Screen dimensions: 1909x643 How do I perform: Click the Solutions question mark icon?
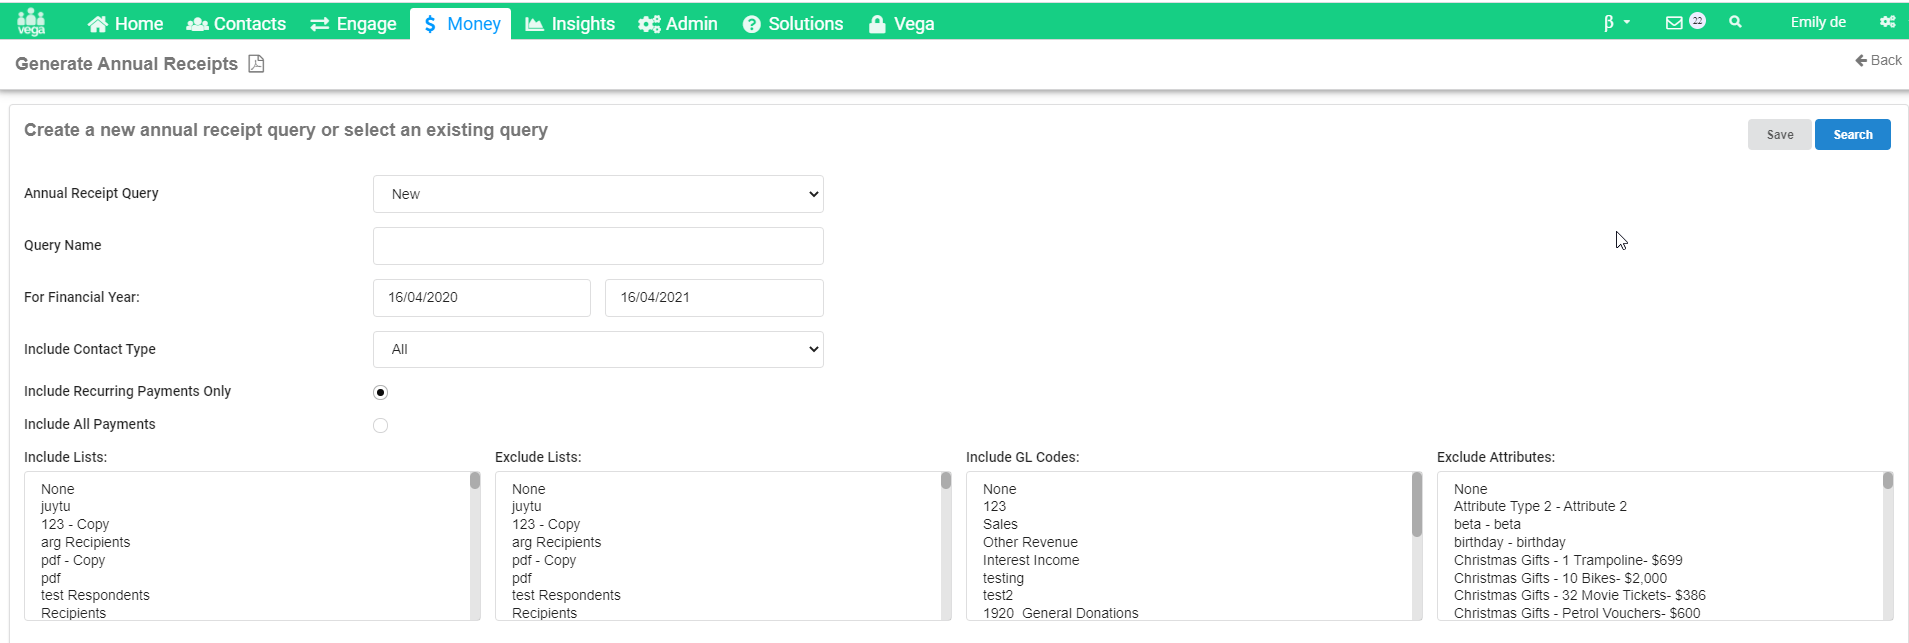click(752, 24)
